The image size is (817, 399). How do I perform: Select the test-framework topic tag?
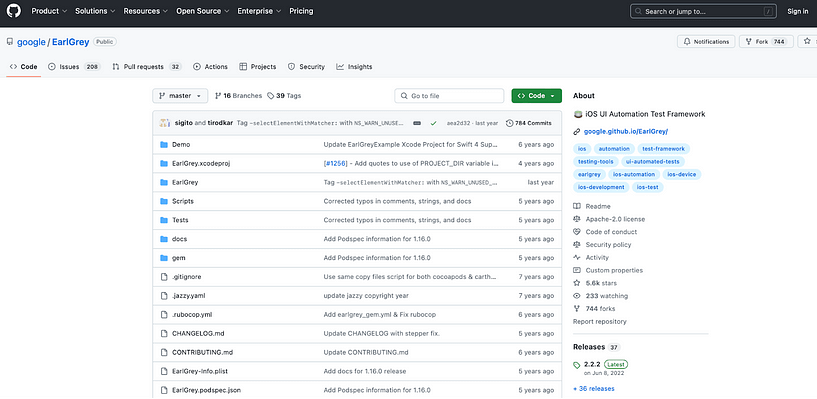pyautogui.click(x=663, y=149)
